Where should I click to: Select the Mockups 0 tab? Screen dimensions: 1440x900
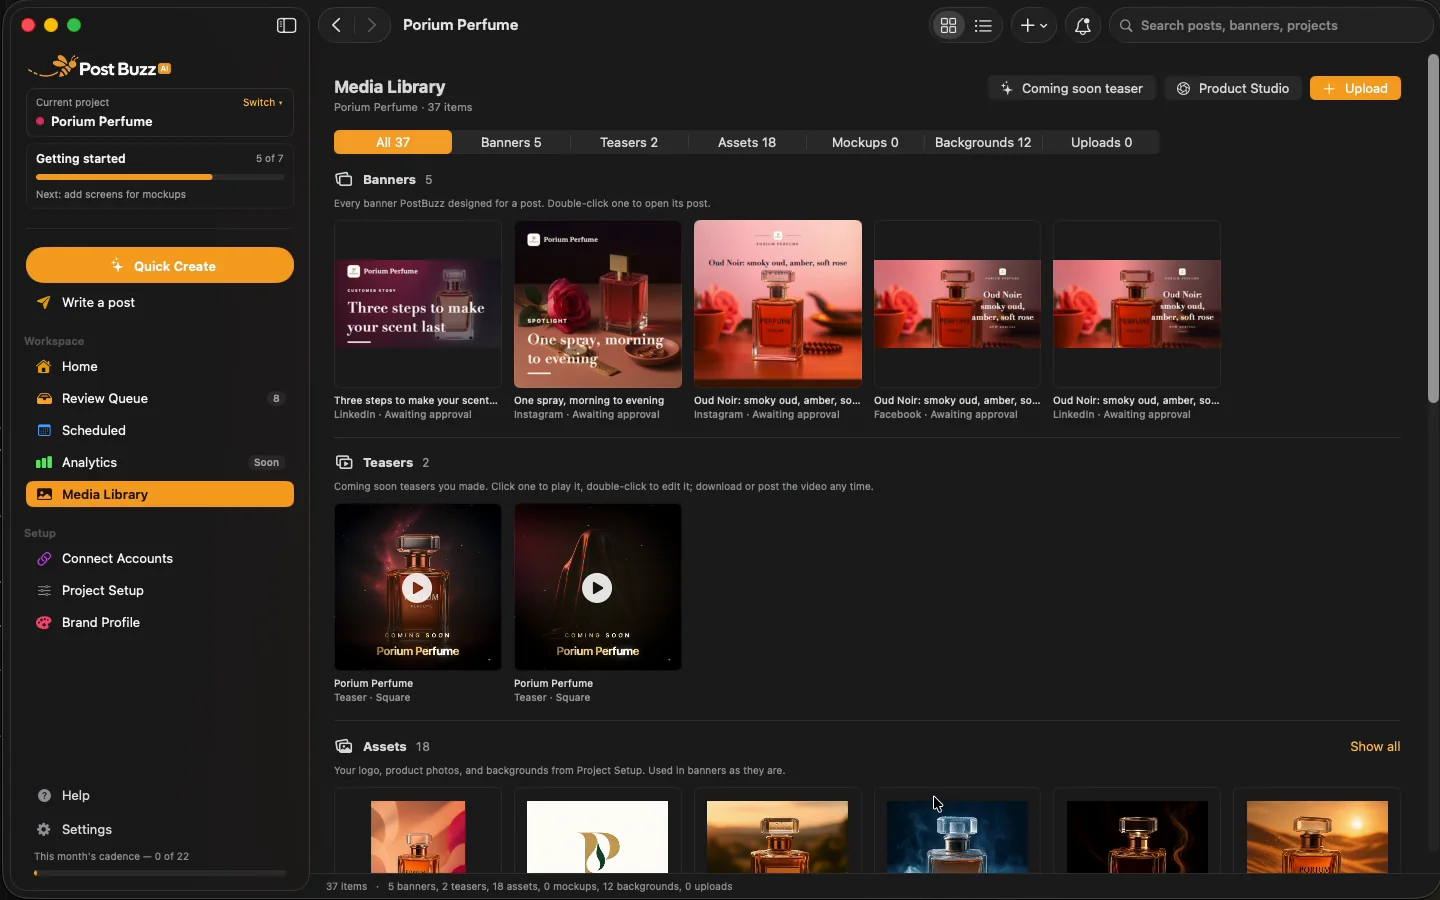[x=865, y=143]
